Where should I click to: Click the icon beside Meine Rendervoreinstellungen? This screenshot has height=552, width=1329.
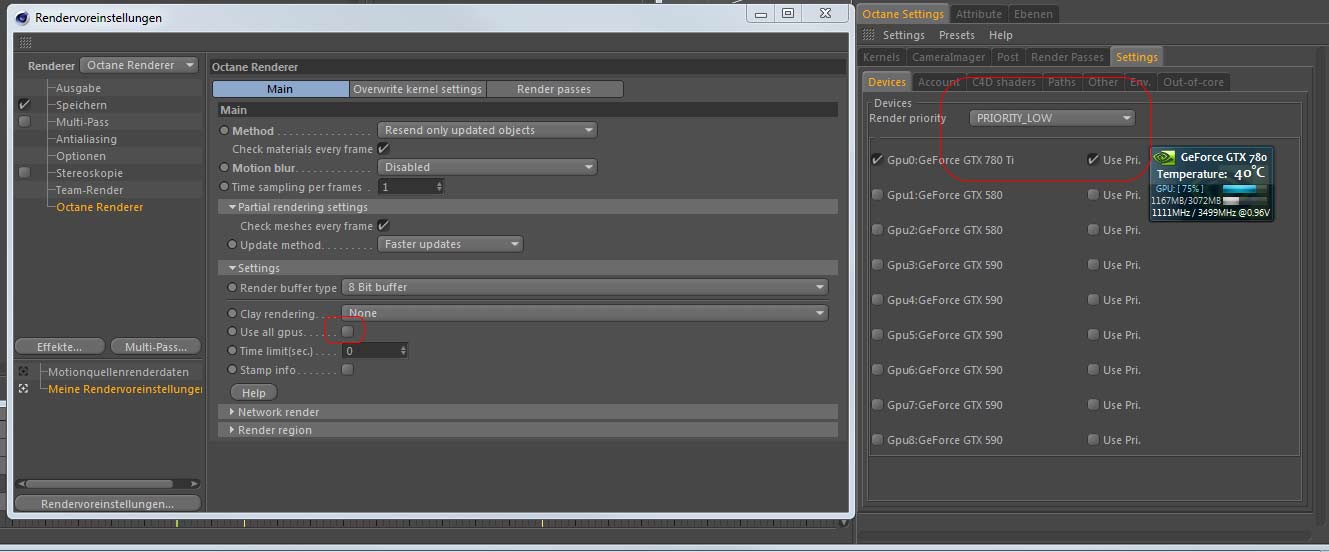(x=23, y=389)
